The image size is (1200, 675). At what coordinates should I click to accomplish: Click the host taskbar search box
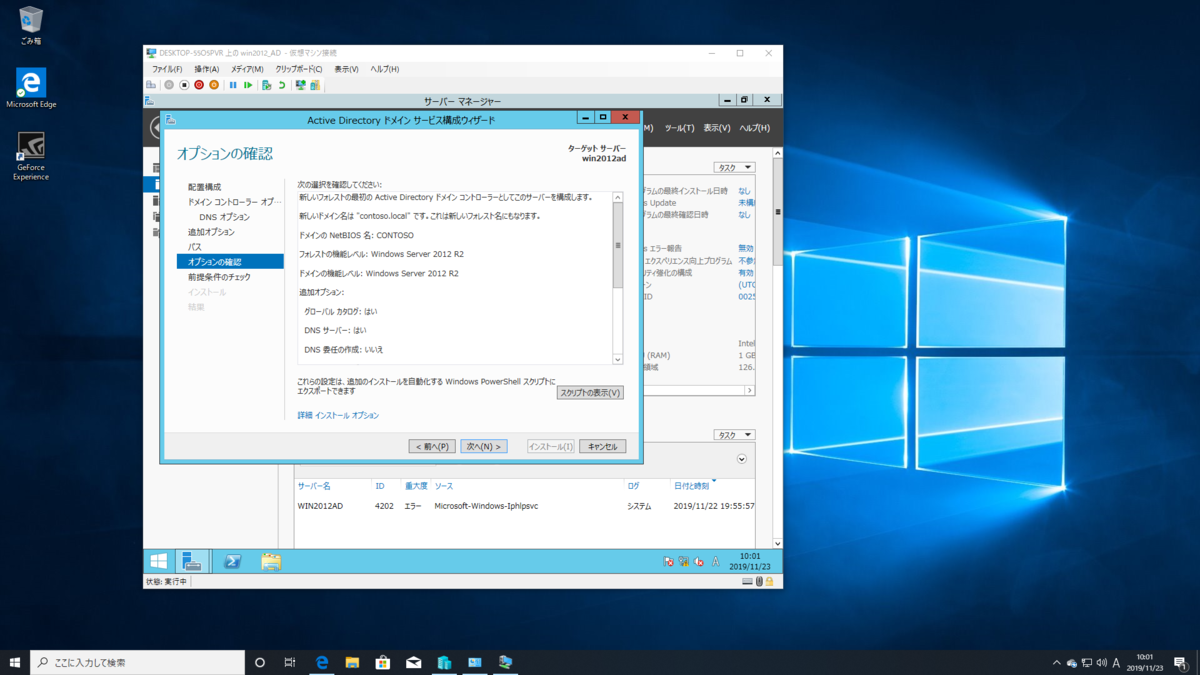[x=137, y=662]
